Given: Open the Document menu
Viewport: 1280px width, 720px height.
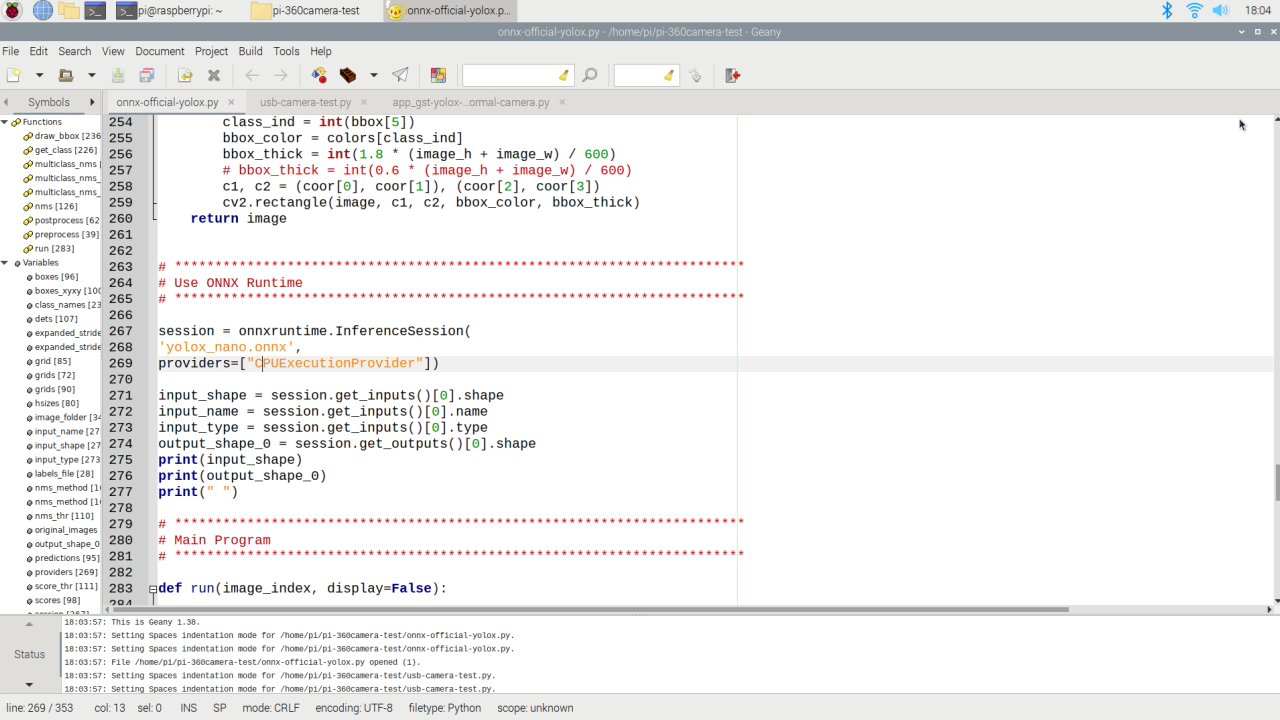Looking at the screenshot, I should 160,51.
